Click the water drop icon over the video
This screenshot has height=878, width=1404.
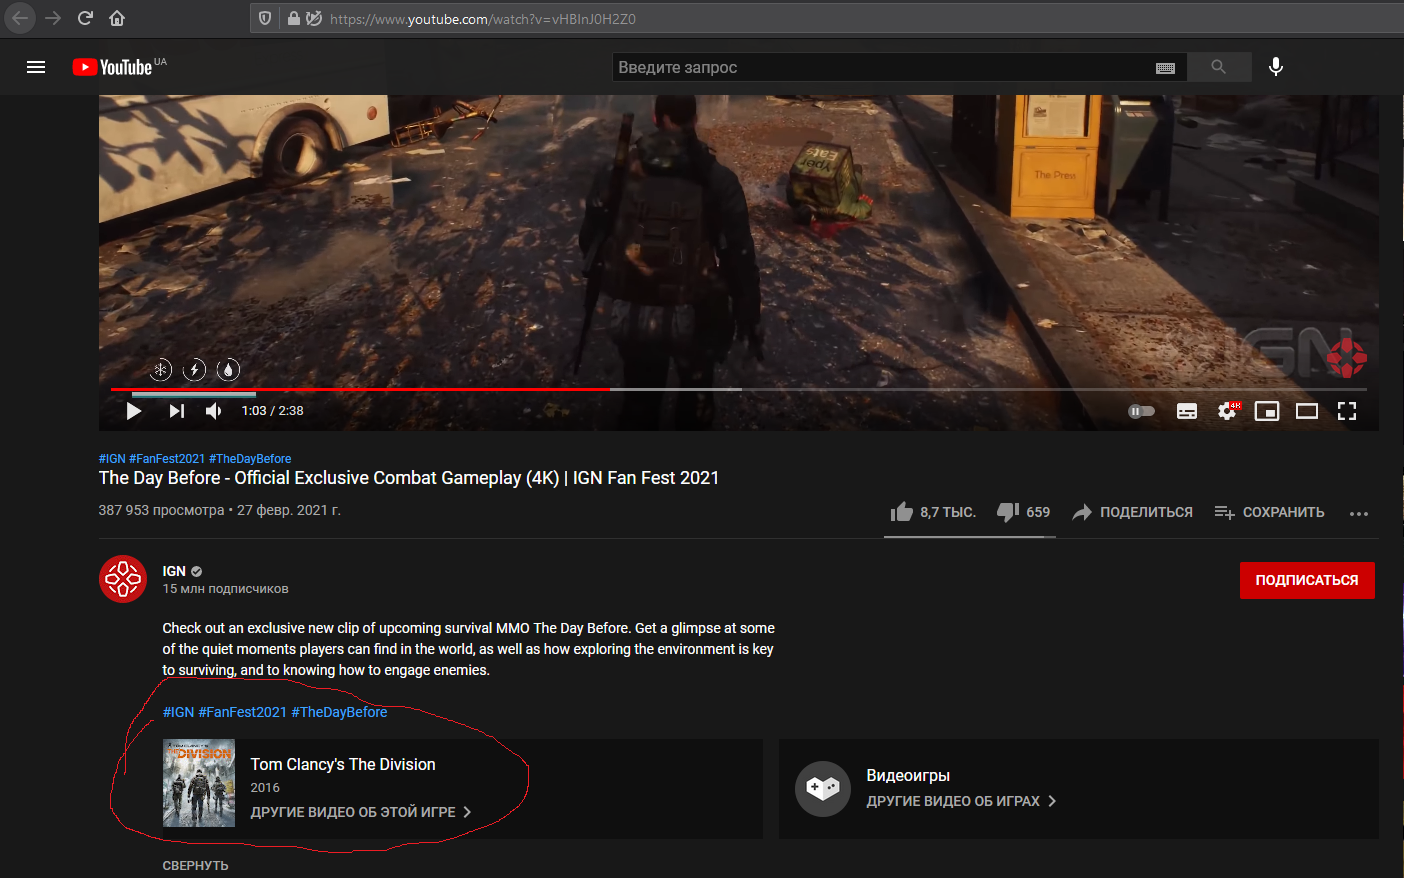229,370
